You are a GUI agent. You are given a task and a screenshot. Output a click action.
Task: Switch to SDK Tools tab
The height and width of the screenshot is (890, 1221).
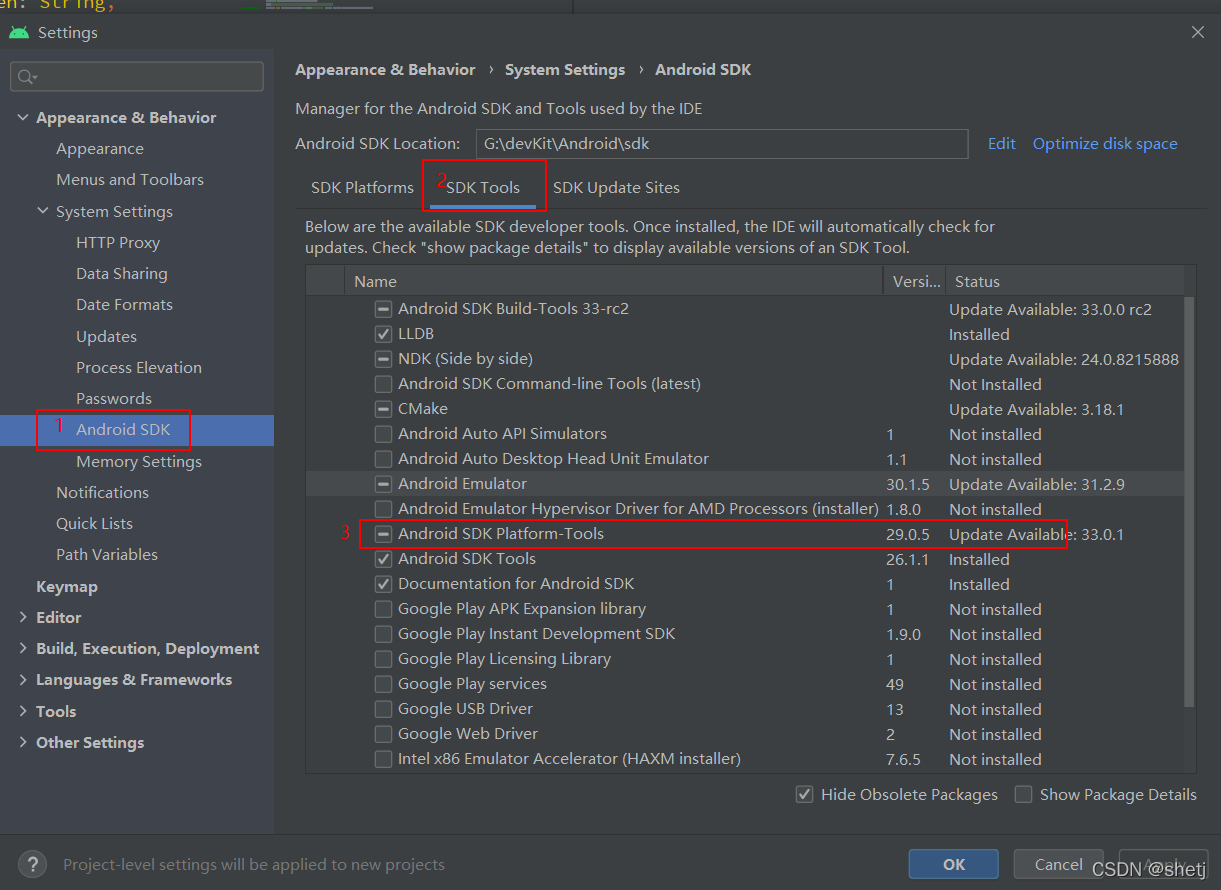(483, 188)
